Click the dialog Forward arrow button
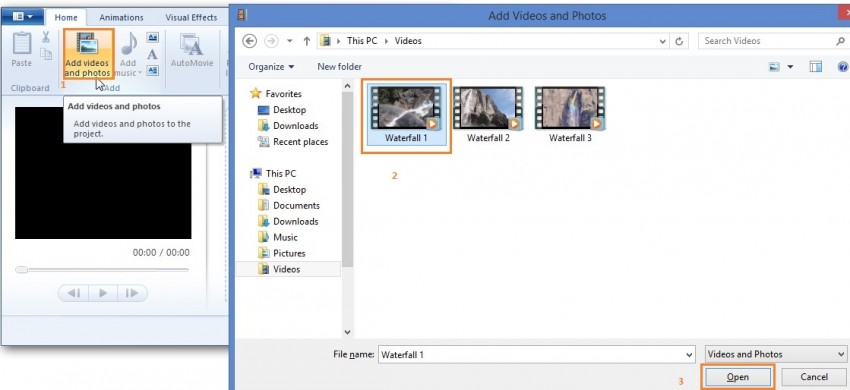This screenshot has height=390, width=850. [x=271, y=41]
